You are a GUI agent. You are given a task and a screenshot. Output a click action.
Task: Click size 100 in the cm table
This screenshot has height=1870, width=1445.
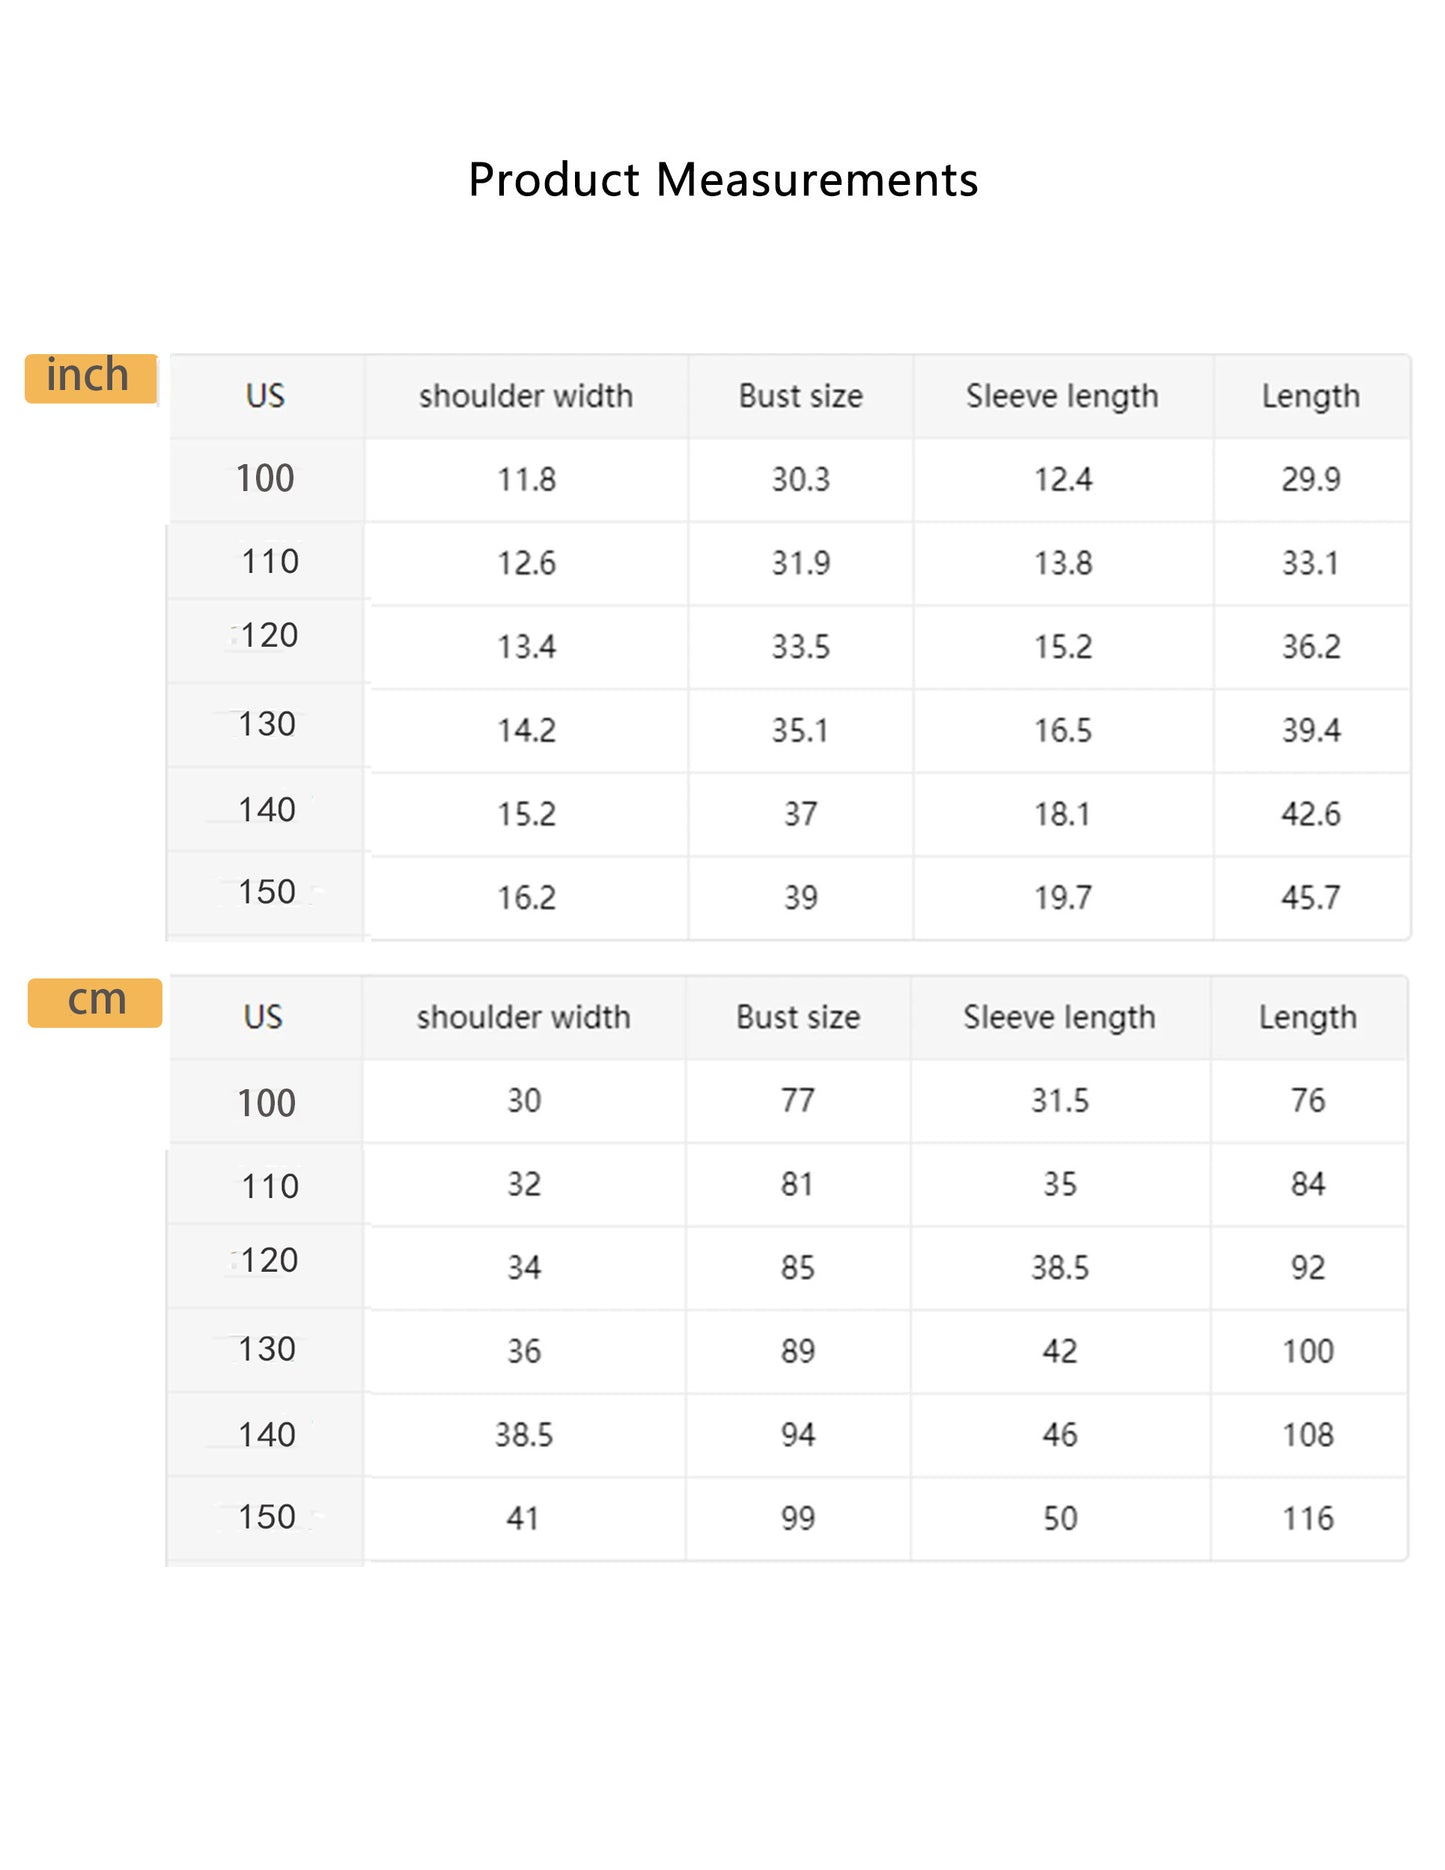pyautogui.click(x=266, y=1103)
